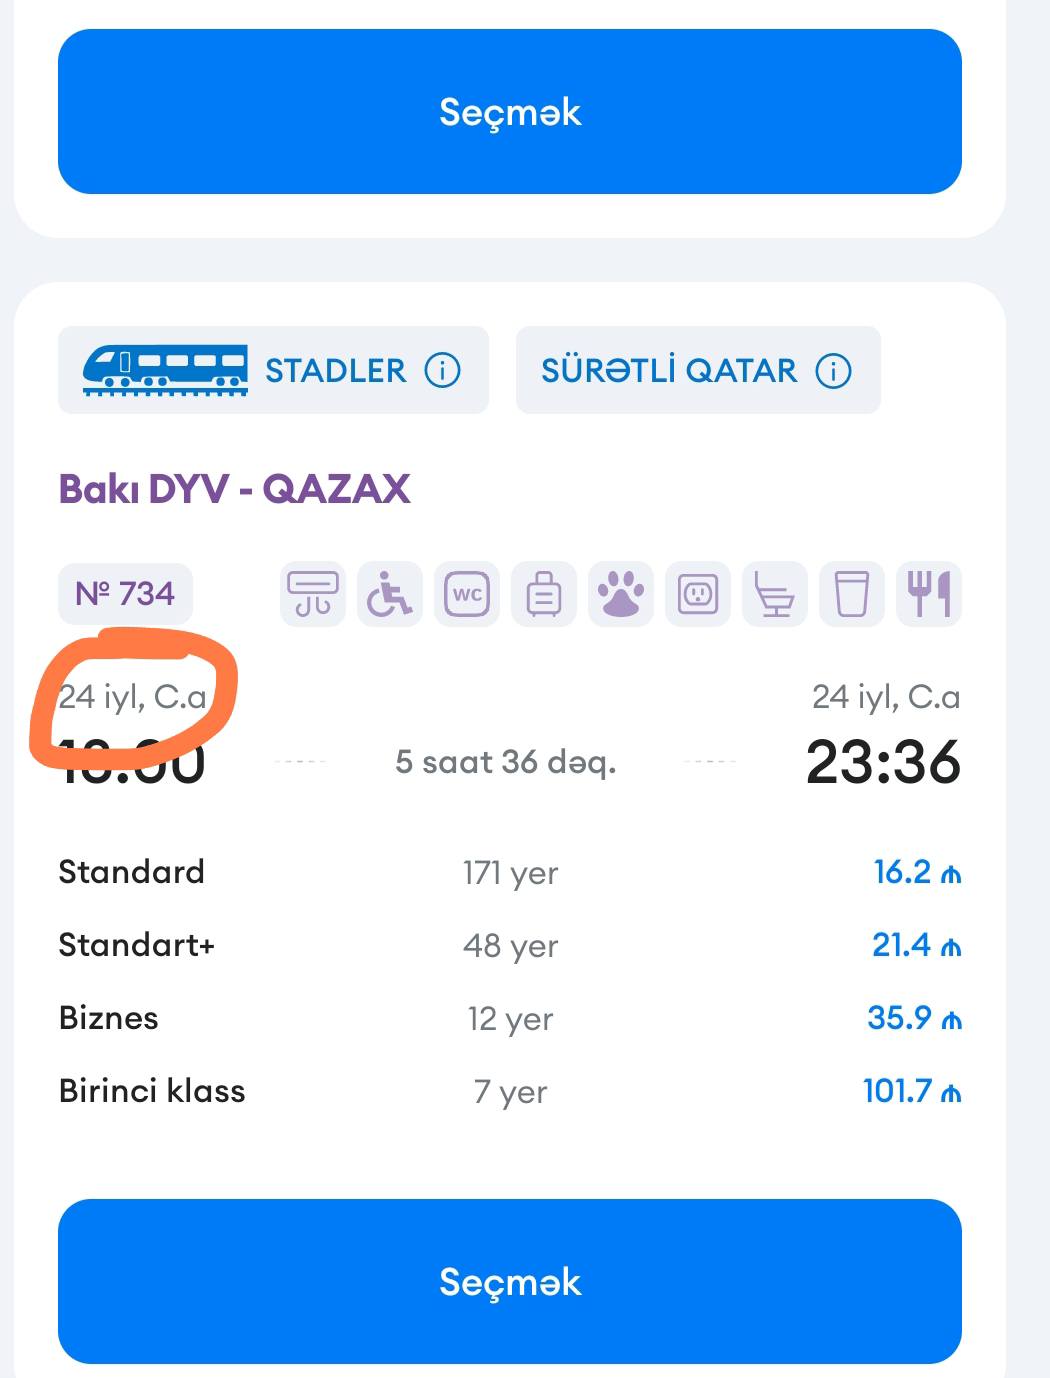1050x1378 pixels.
Task: Click the blue train icon in STADLER tag
Action: click(165, 370)
